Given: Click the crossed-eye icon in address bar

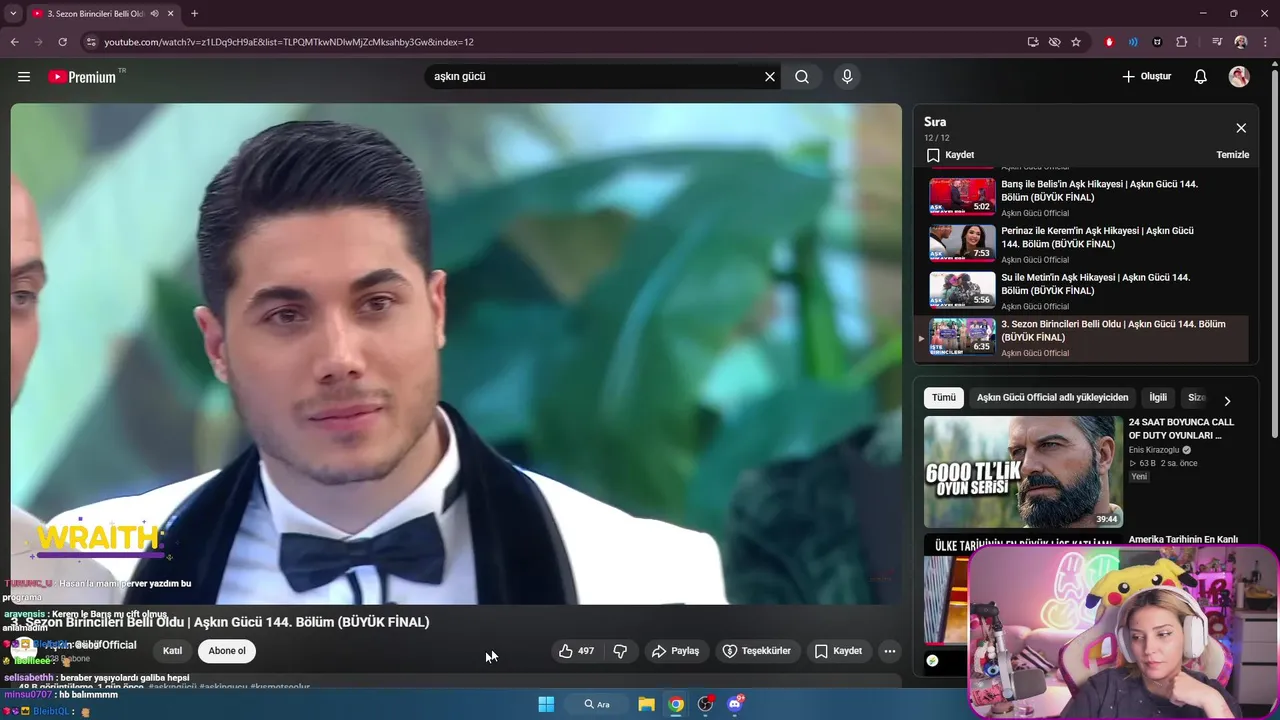Looking at the screenshot, I should [1054, 42].
